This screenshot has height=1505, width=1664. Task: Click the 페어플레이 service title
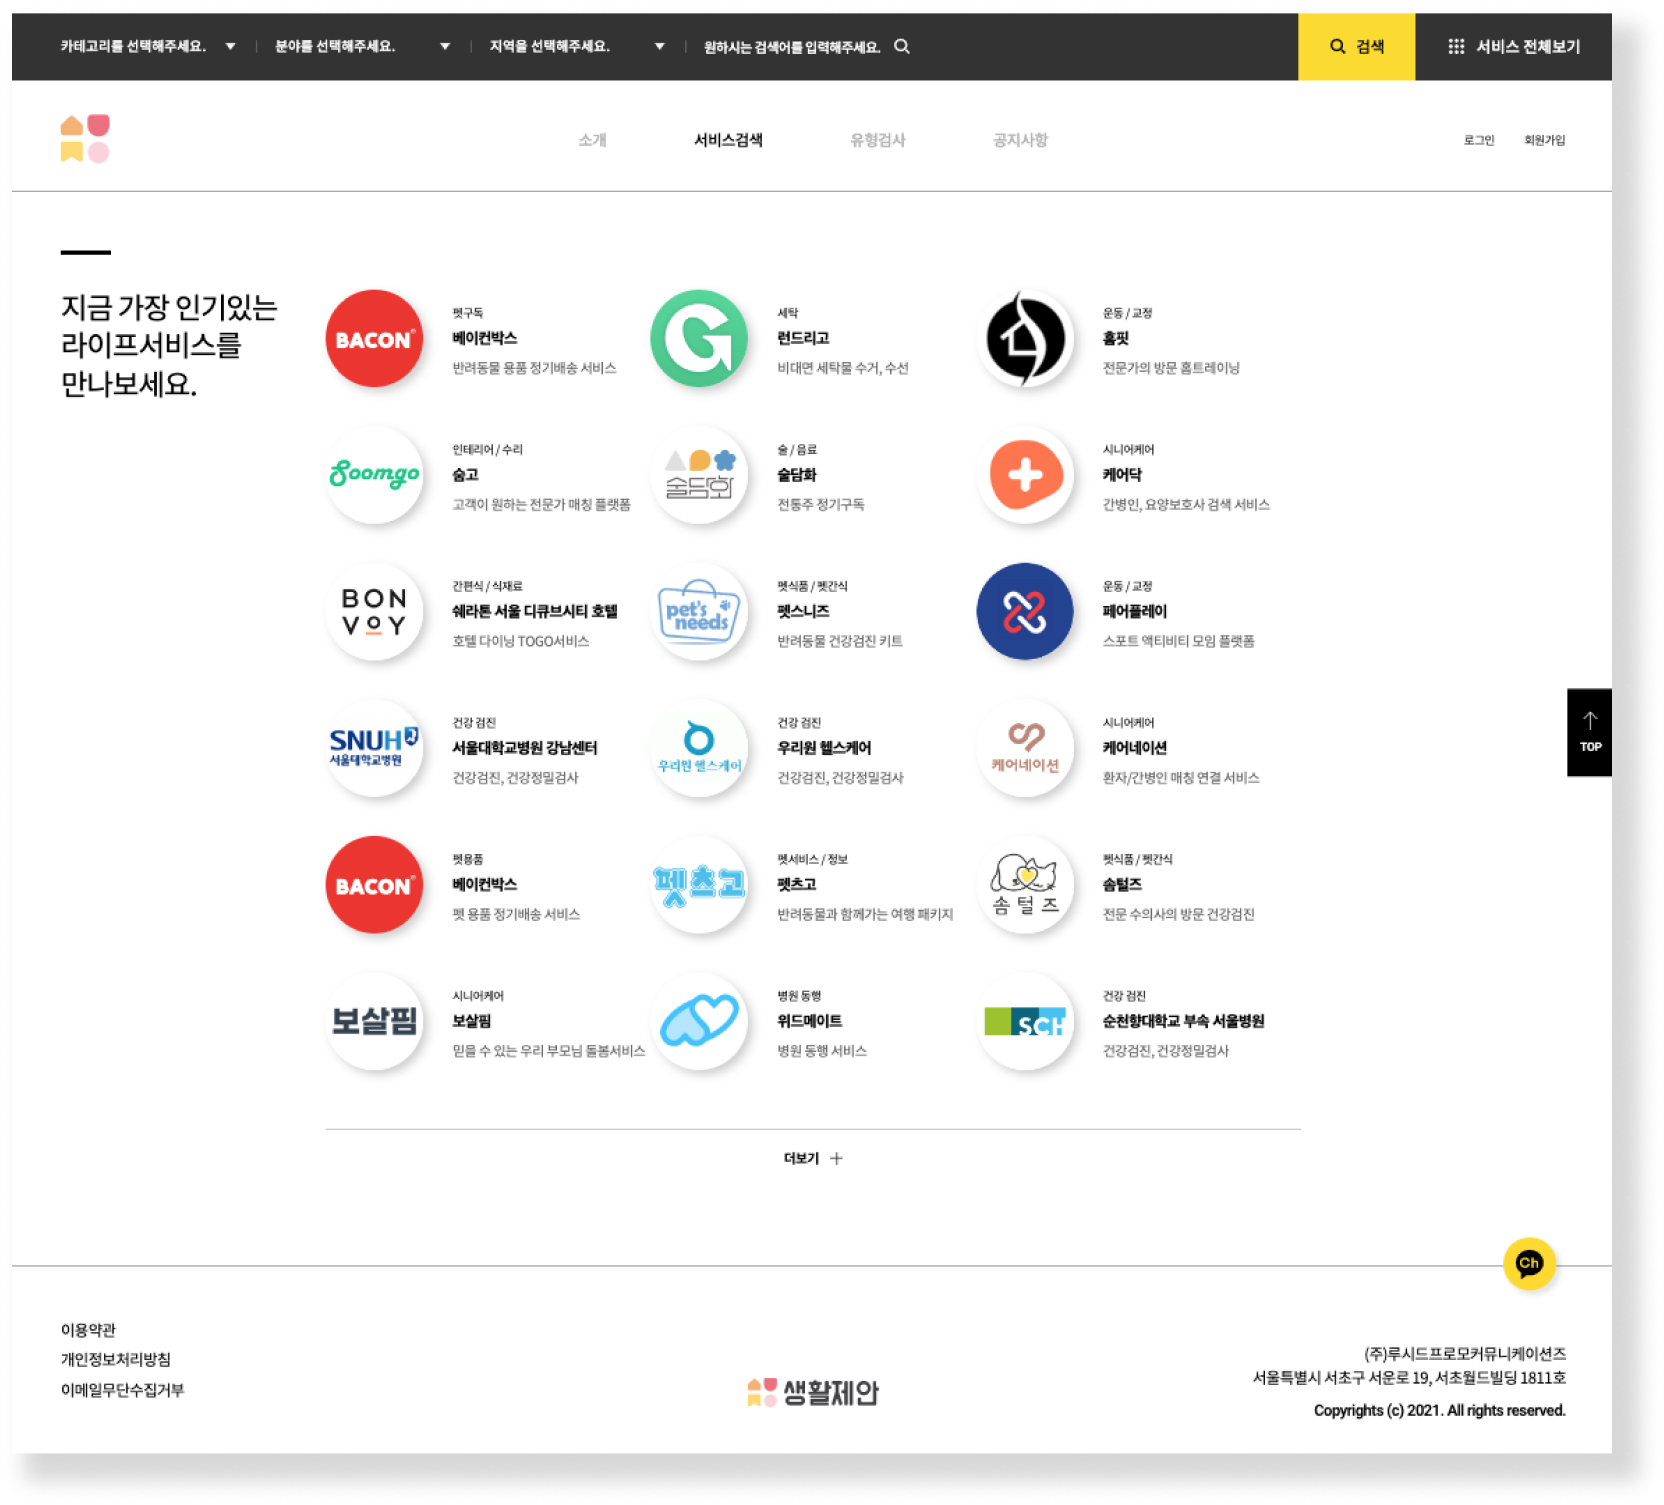click(x=1134, y=611)
